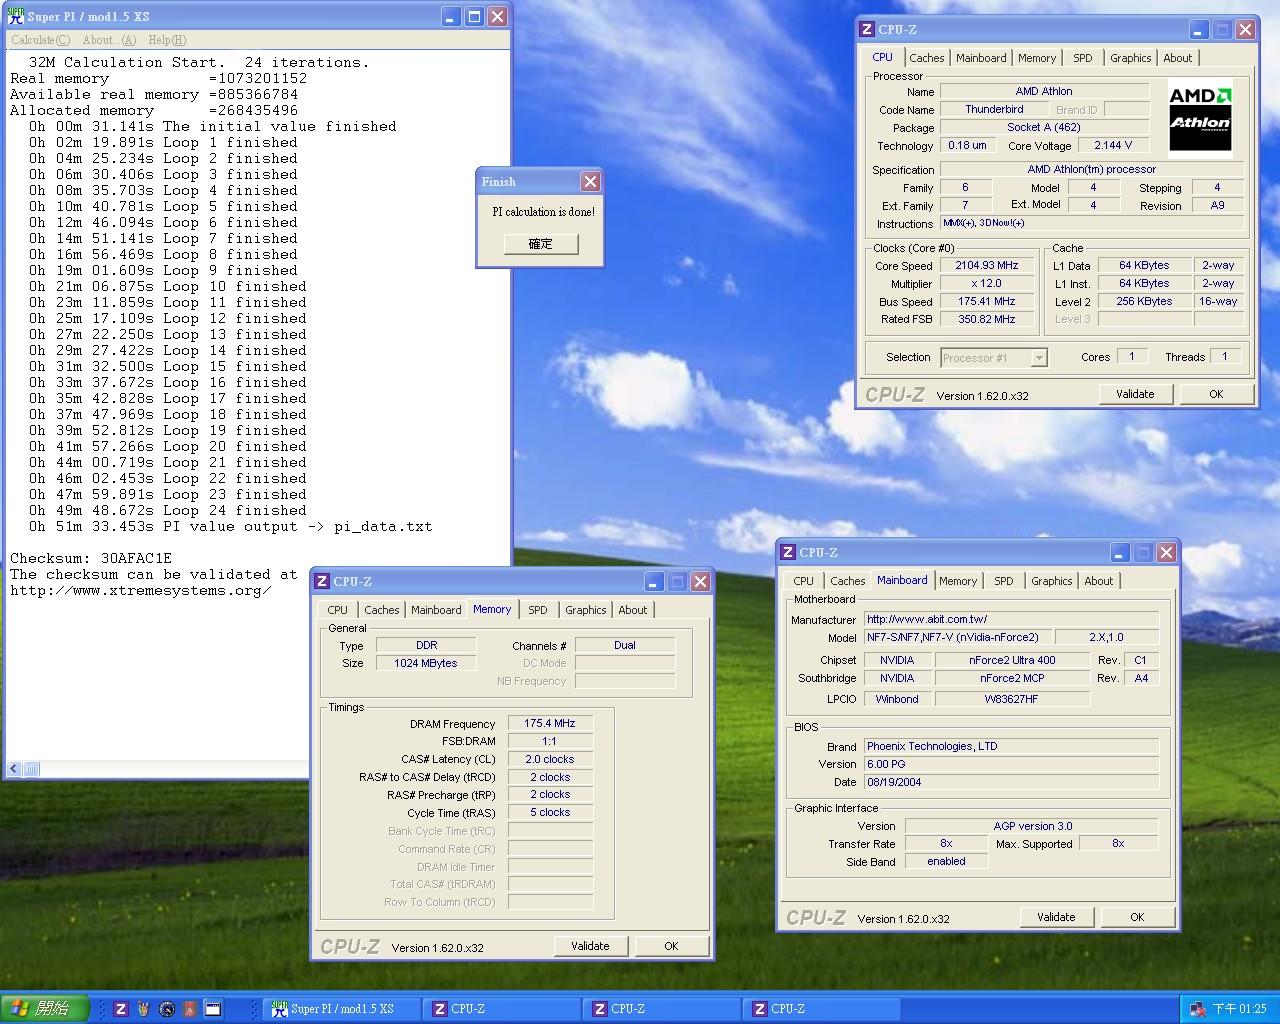The width and height of the screenshot is (1280, 1024).
Task: Select SPD tab in the Mainboard CPU-Z window
Action: pos(1004,581)
